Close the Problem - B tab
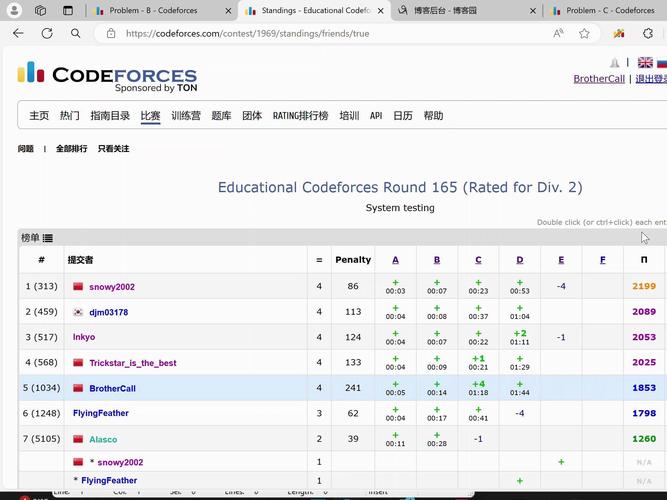This screenshot has width=667, height=500. pyautogui.click(x=228, y=11)
